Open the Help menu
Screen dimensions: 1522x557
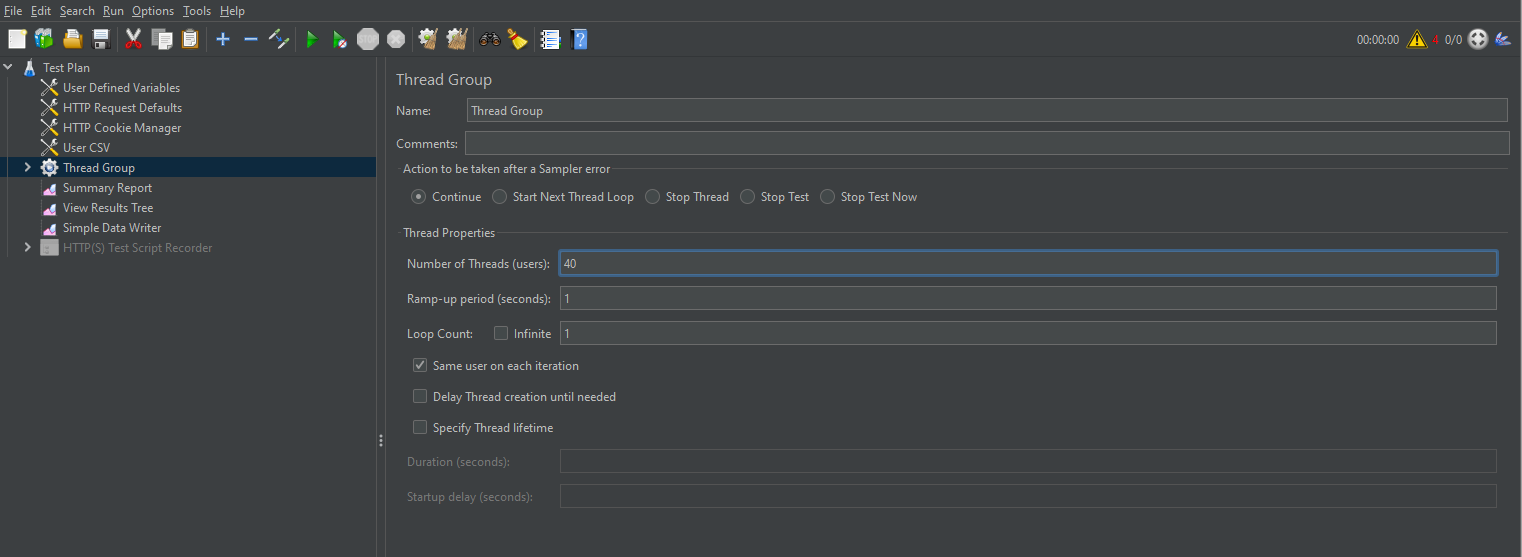coord(232,11)
